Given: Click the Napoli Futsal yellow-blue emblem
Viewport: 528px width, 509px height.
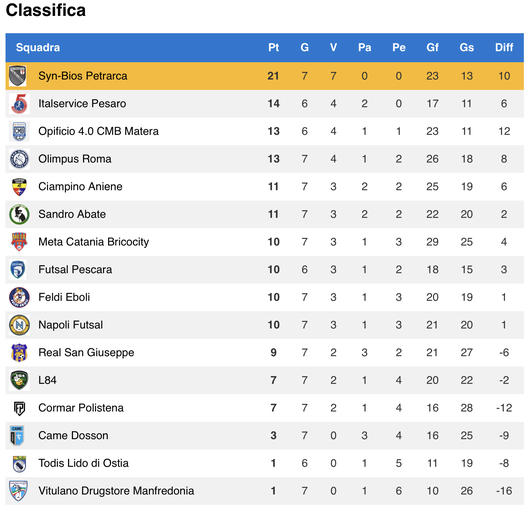Looking at the screenshot, I should 19,325.
